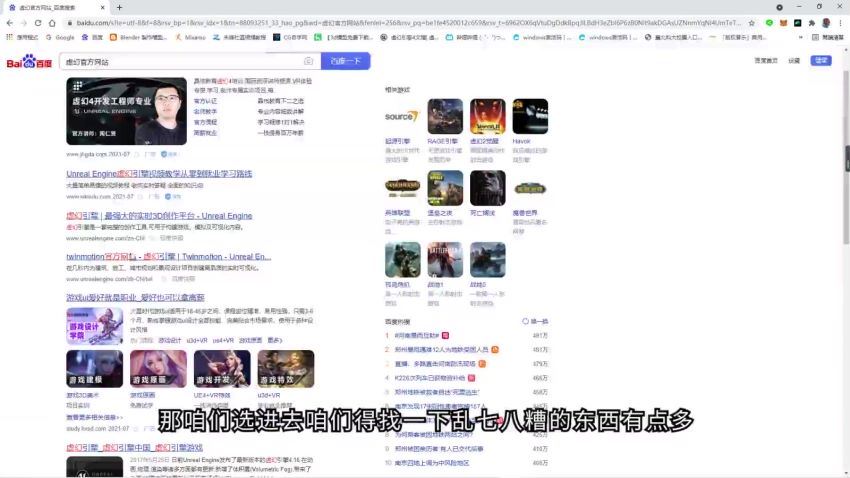Screen dimensions: 850x478
Task: Open the MetaMask fox extension icon
Action: pyautogui.click(x=783, y=23)
